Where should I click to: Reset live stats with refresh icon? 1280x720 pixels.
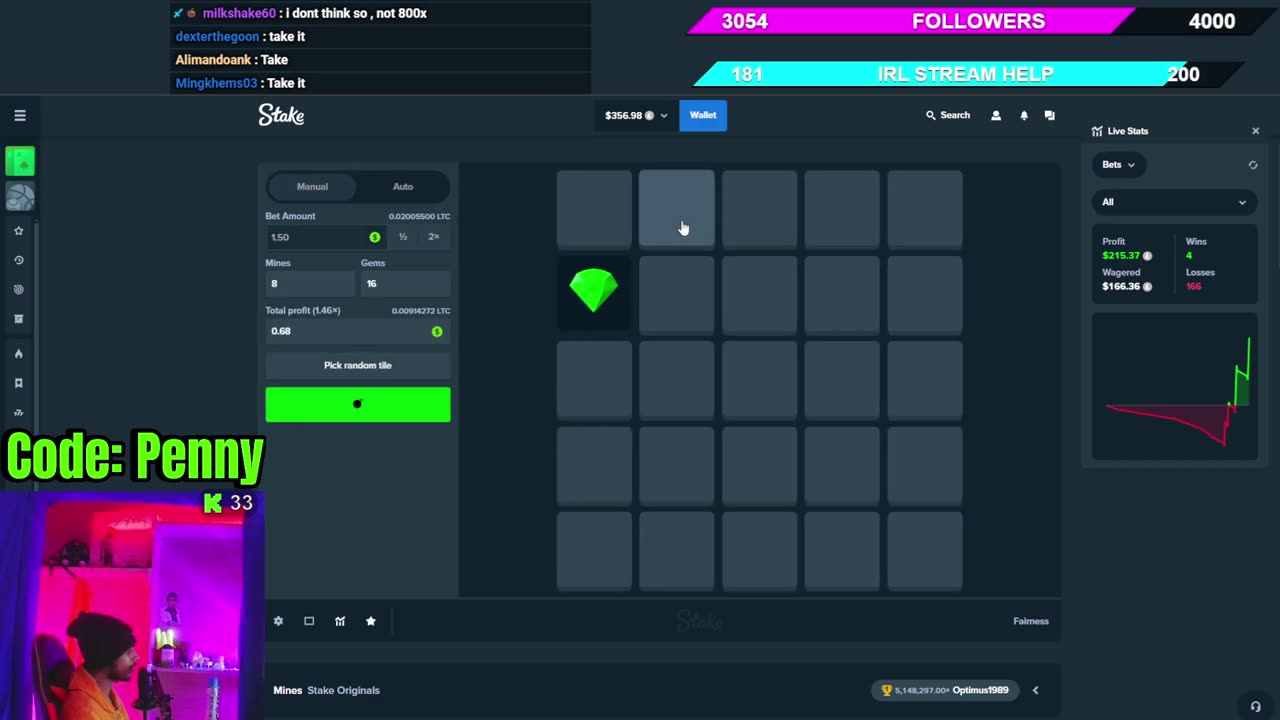coord(1253,165)
